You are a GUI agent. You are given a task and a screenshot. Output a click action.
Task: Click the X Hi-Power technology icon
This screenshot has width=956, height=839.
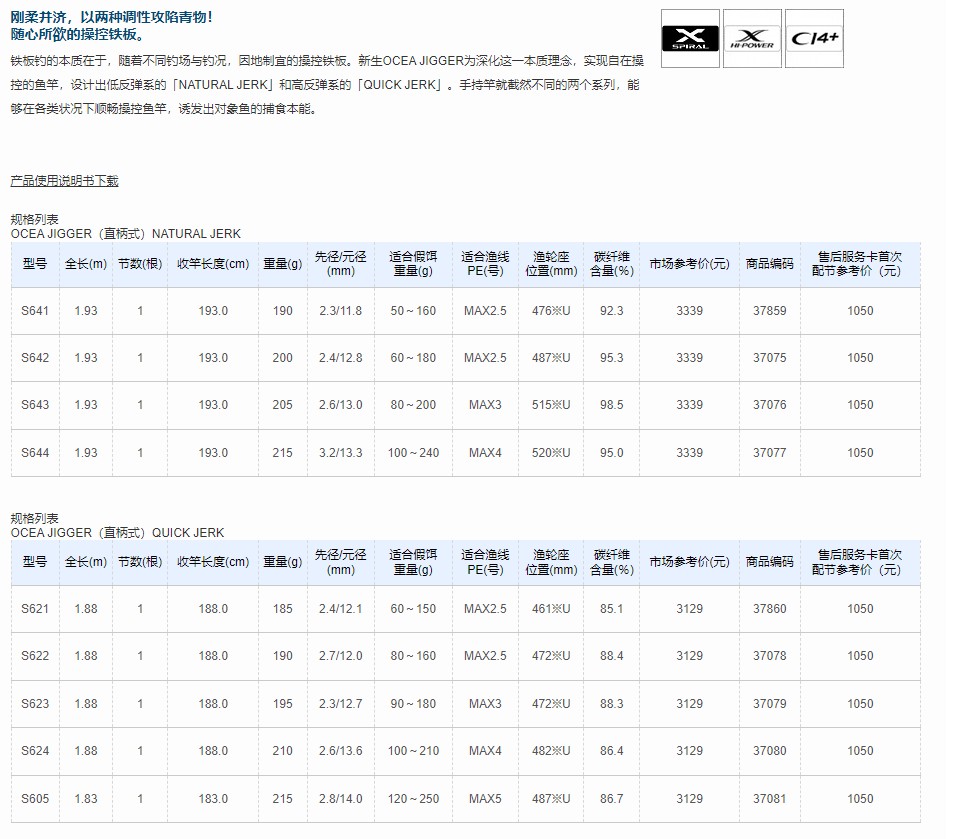pos(752,38)
